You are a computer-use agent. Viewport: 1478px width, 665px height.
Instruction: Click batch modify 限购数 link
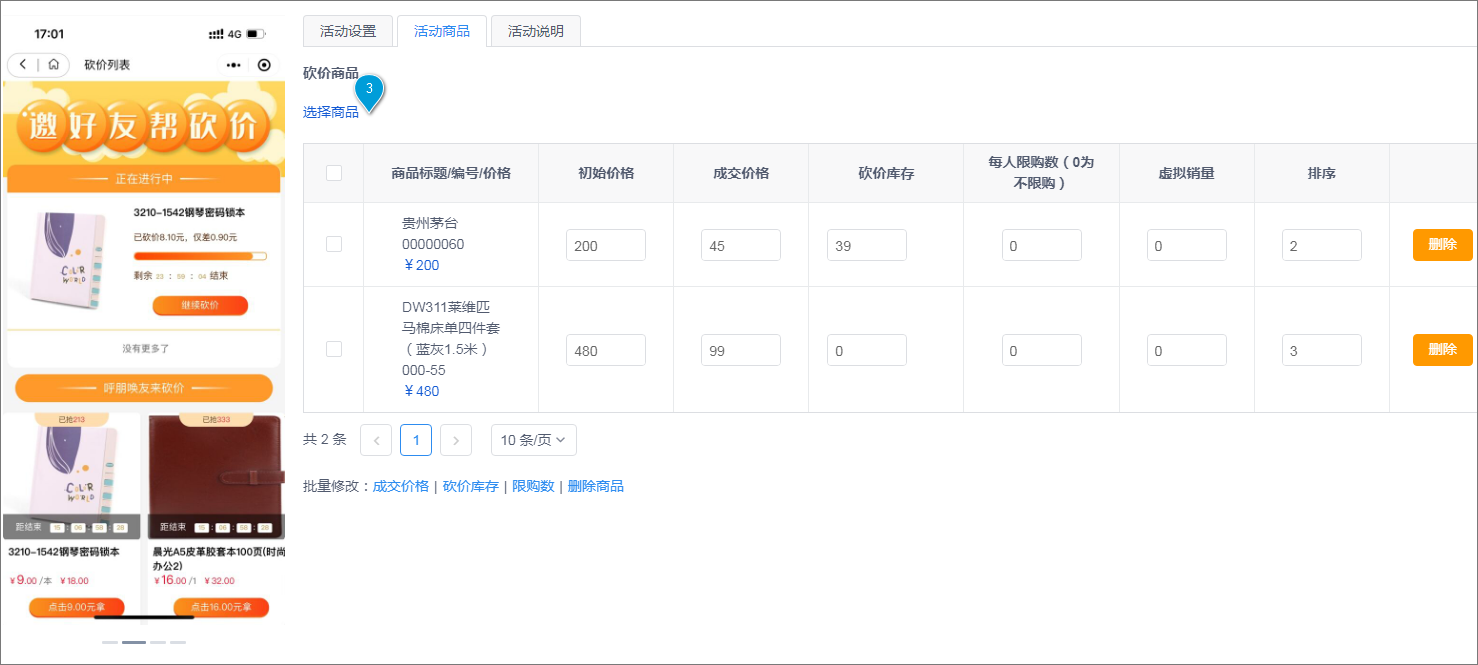[x=534, y=486]
